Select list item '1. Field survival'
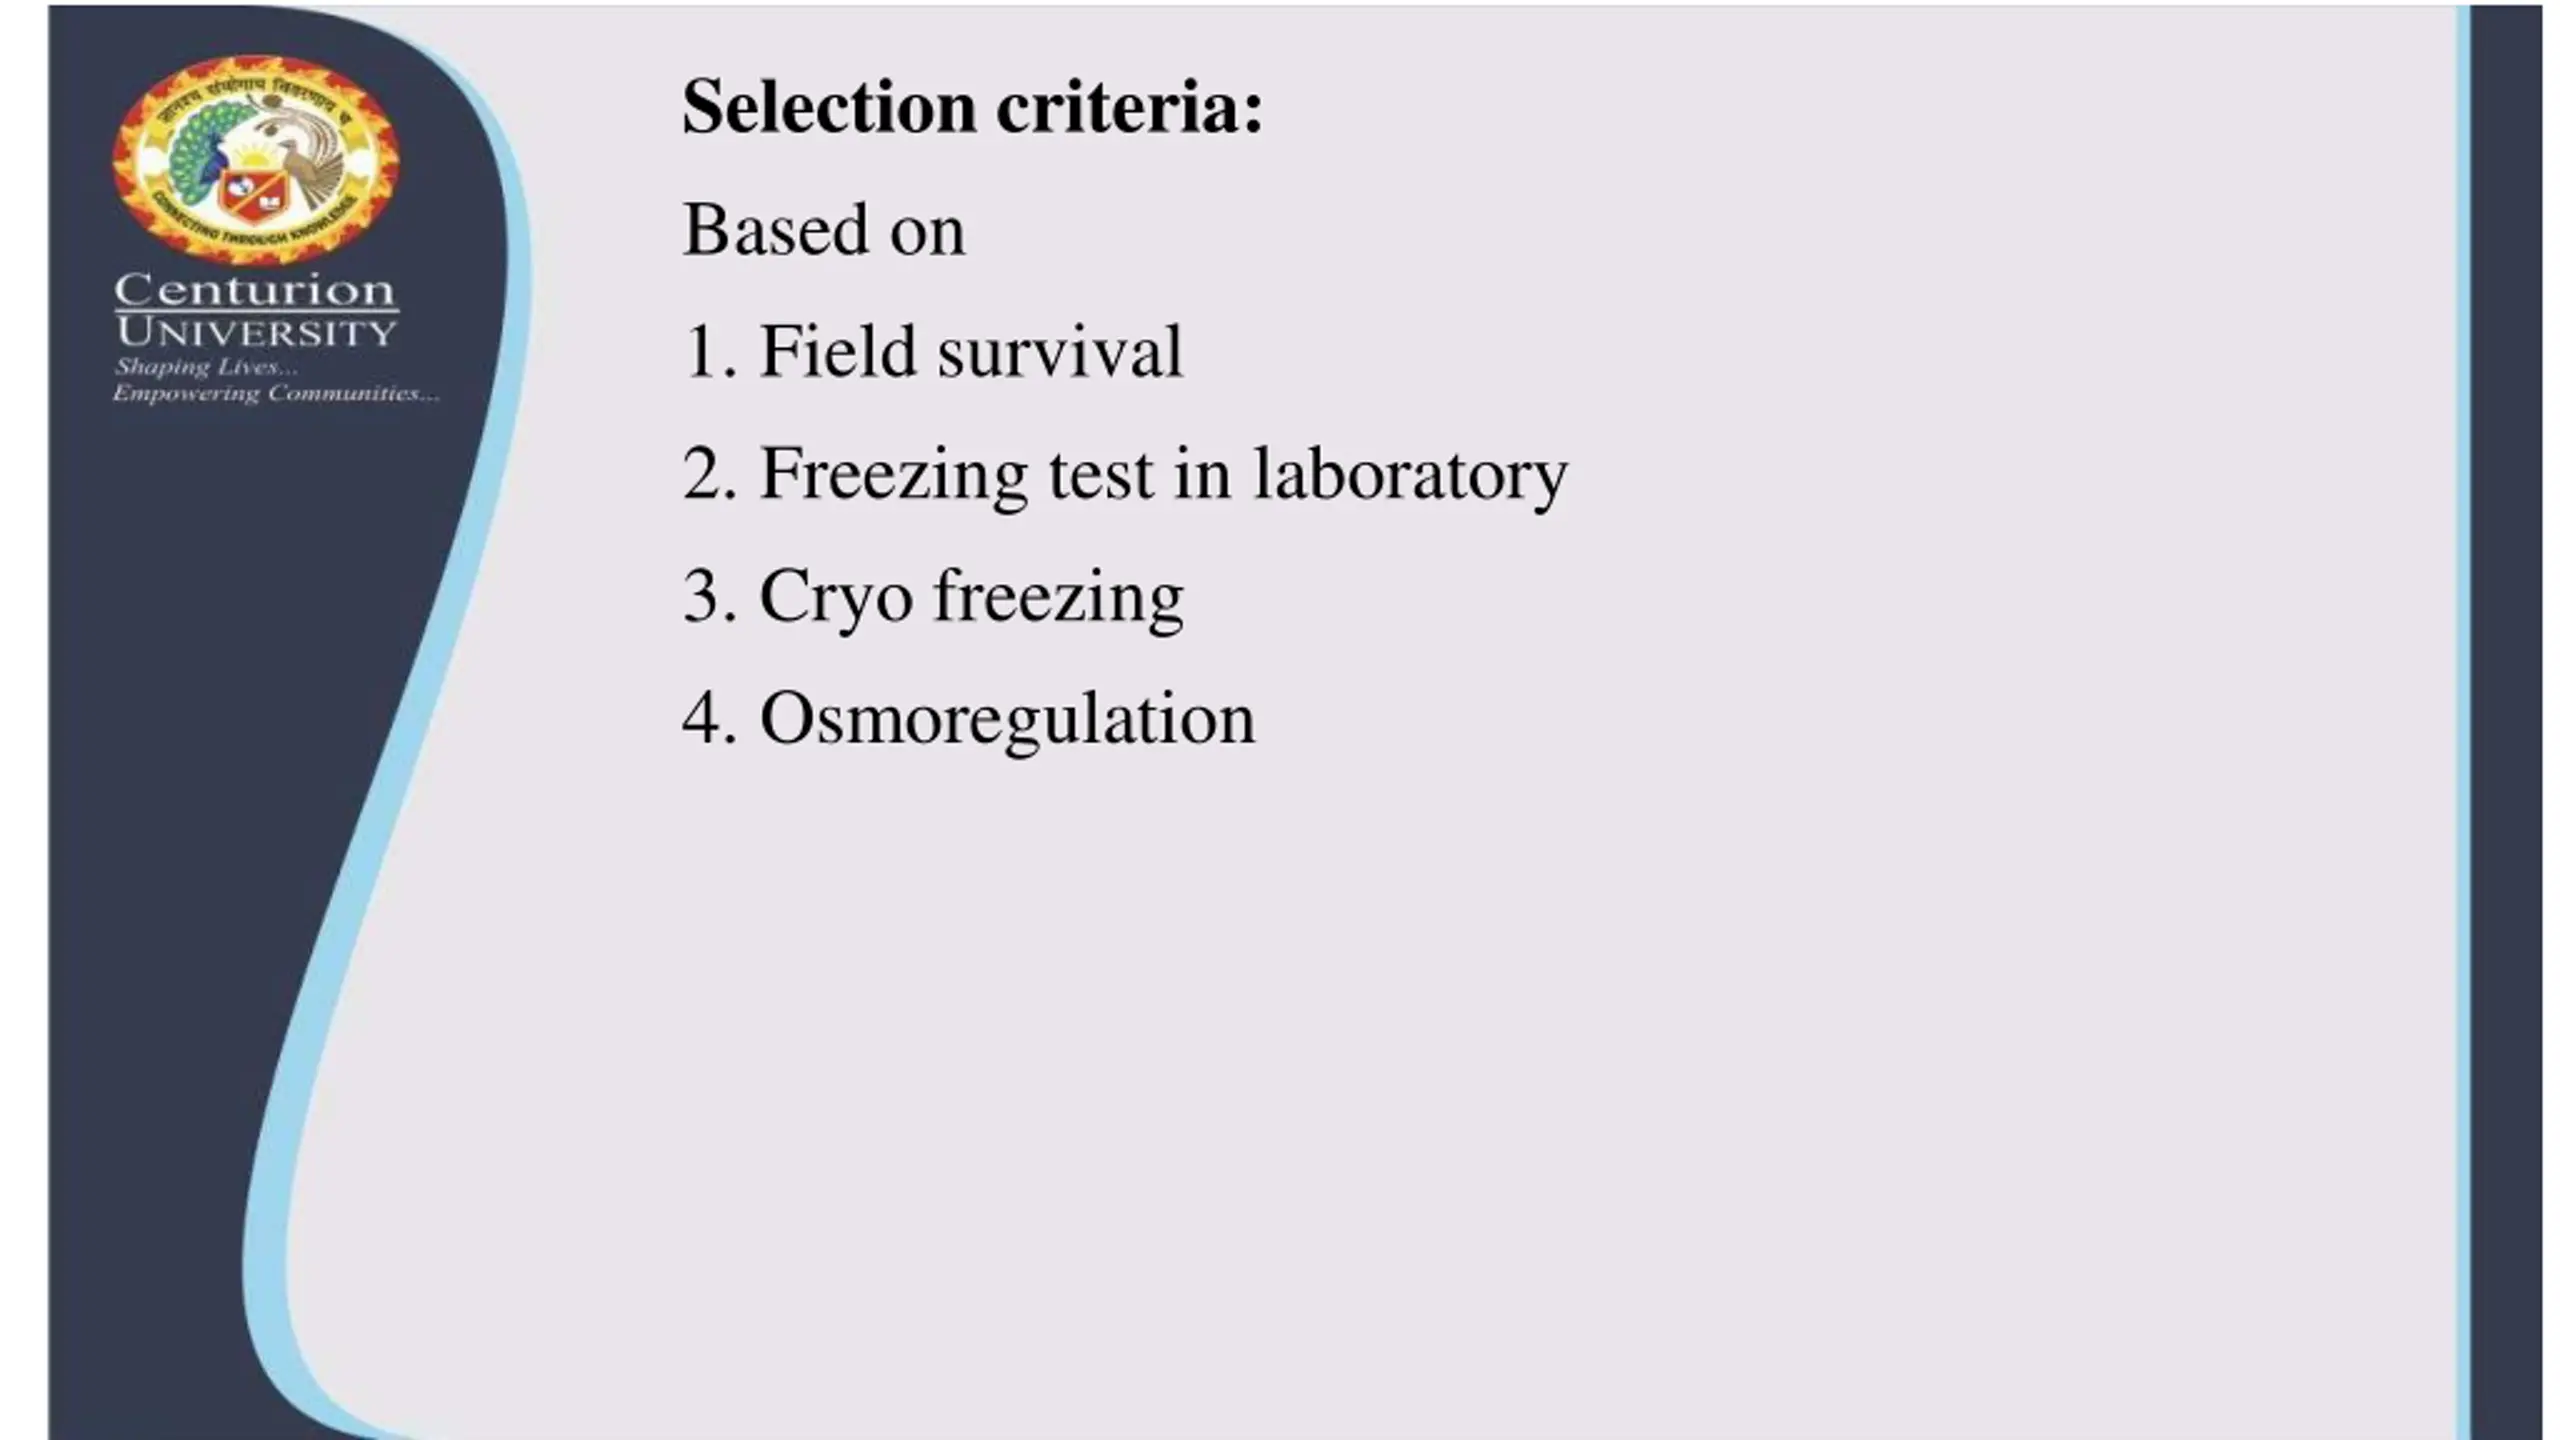This screenshot has height=1440, width=2560. [933, 352]
